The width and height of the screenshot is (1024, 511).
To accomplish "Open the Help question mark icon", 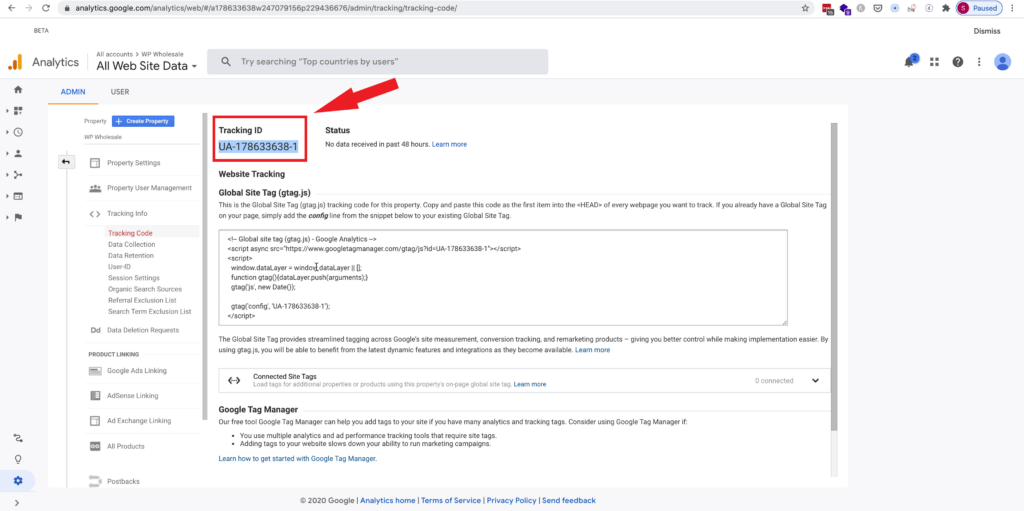I will tap(957, 61).
